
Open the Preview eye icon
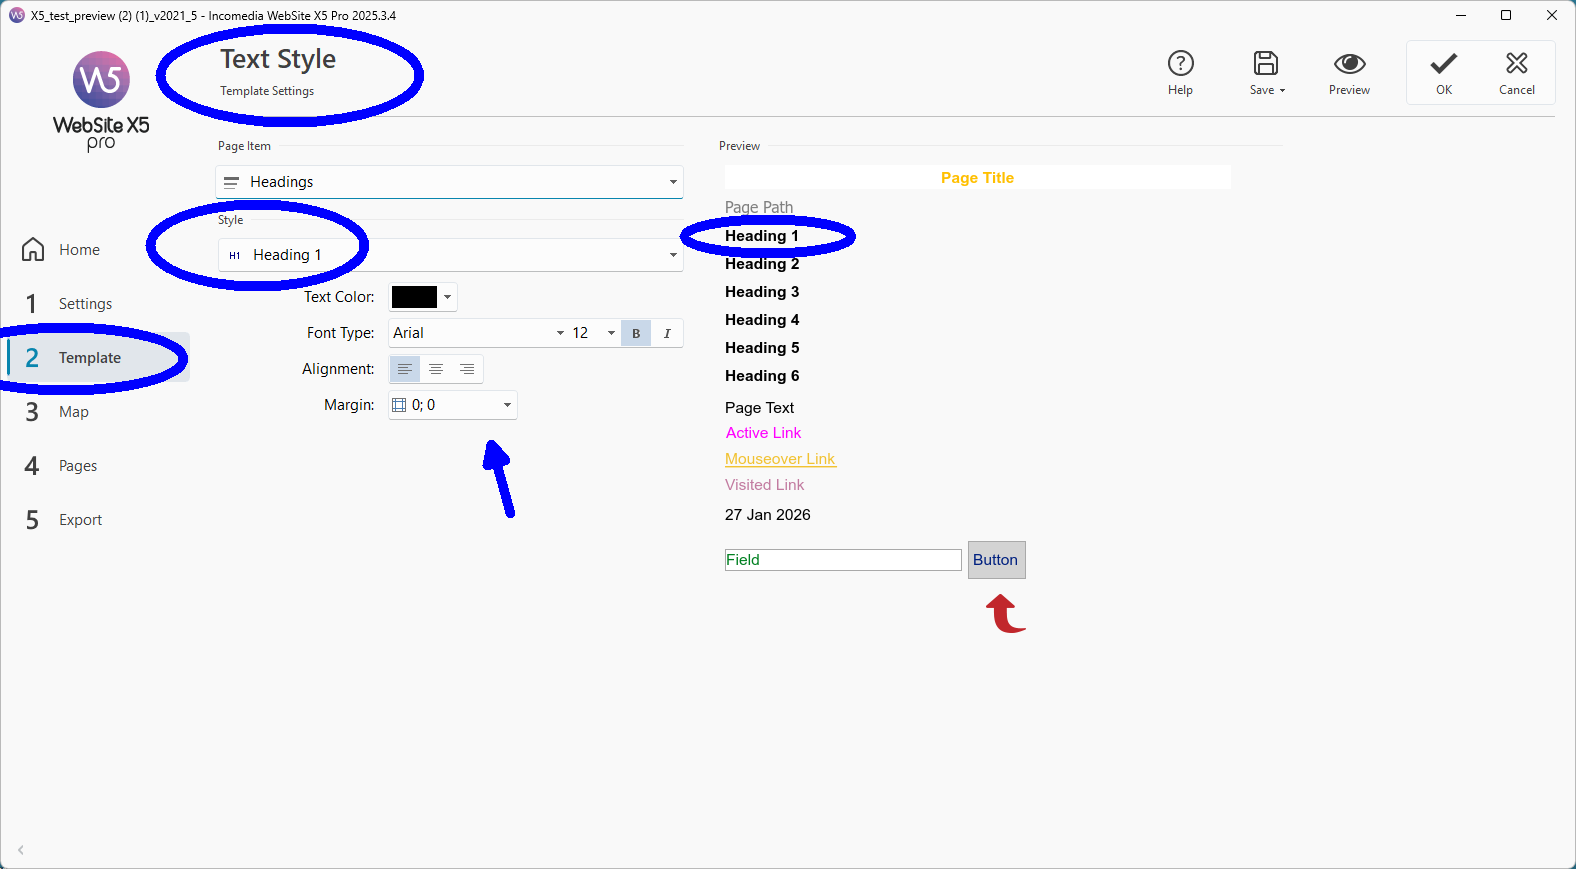pos(1349,64)
